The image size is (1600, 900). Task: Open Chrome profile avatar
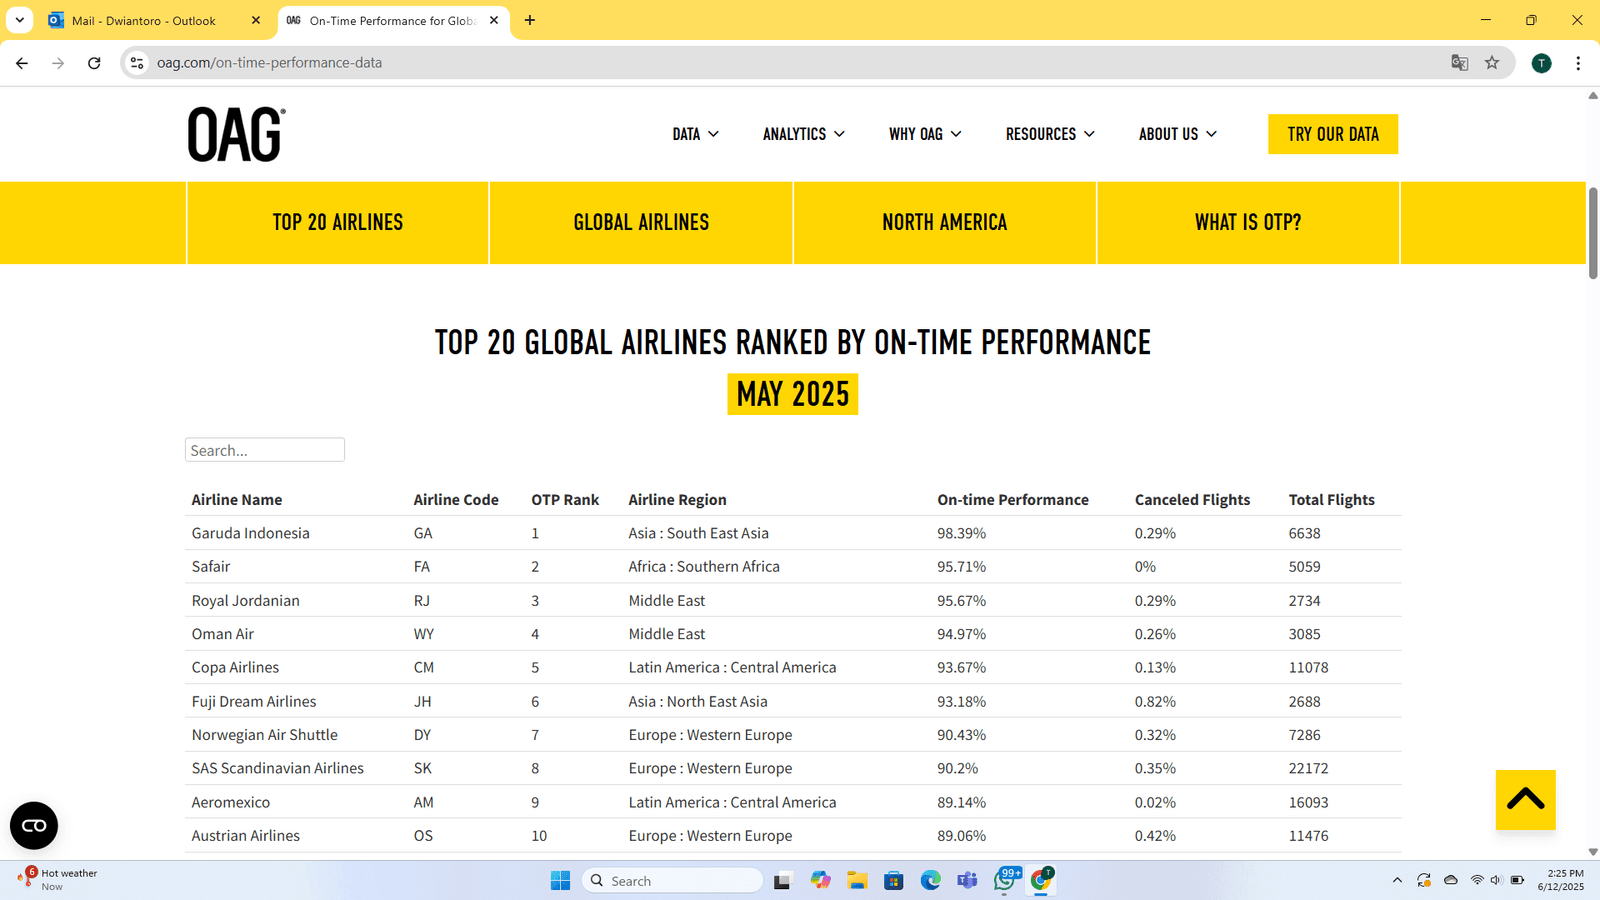point(1542,63)
